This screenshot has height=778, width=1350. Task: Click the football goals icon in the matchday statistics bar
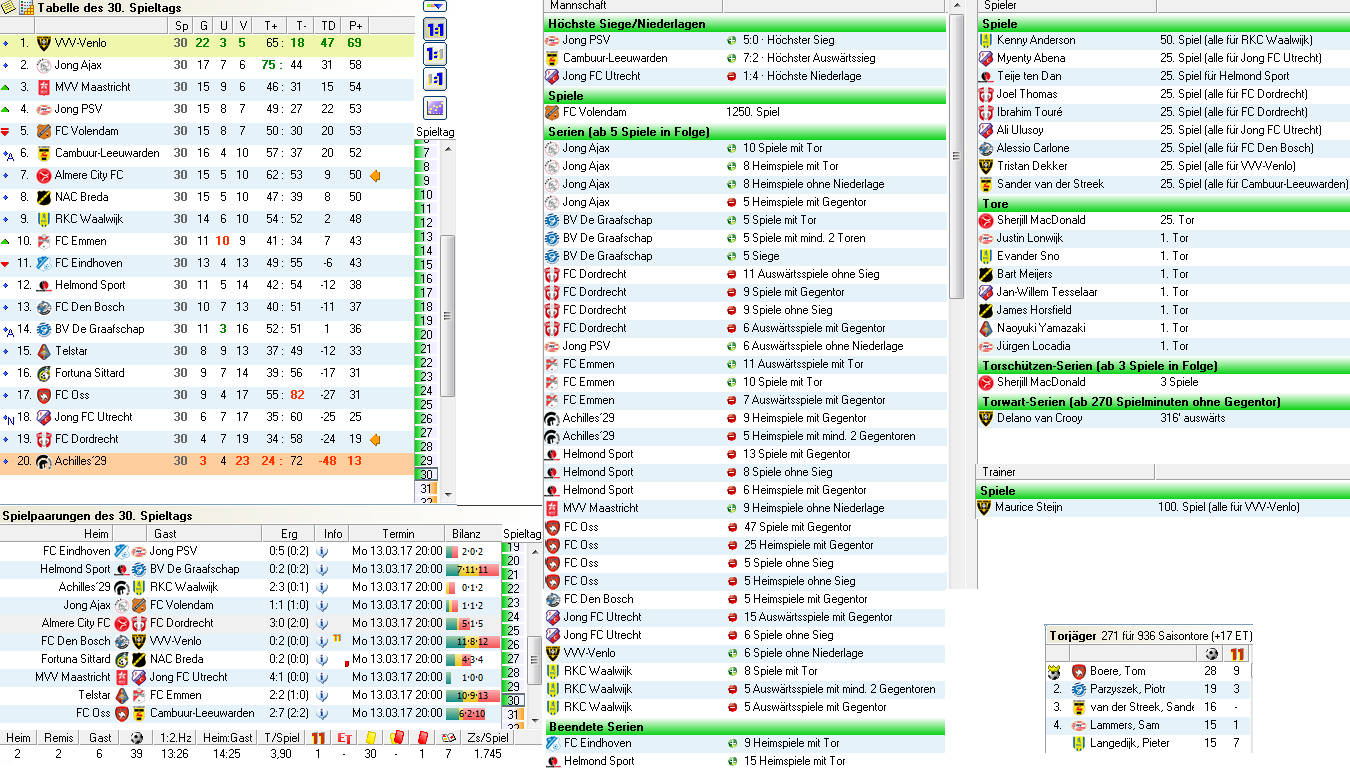point(136,737)
